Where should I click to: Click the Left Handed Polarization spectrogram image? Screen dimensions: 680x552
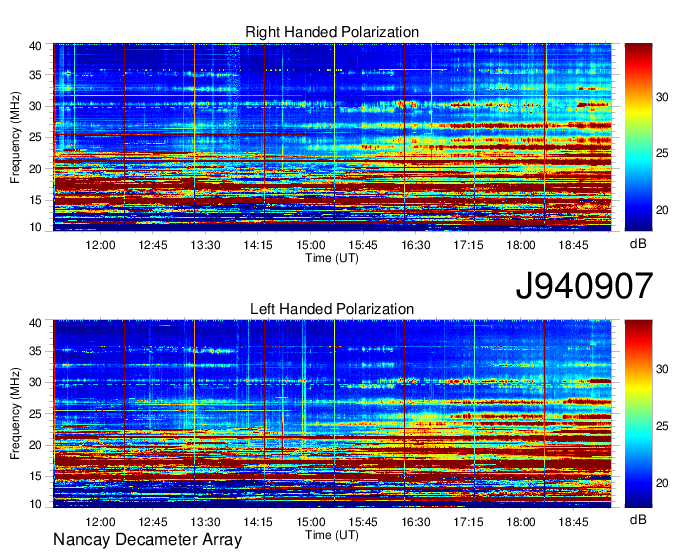point(332,414)
